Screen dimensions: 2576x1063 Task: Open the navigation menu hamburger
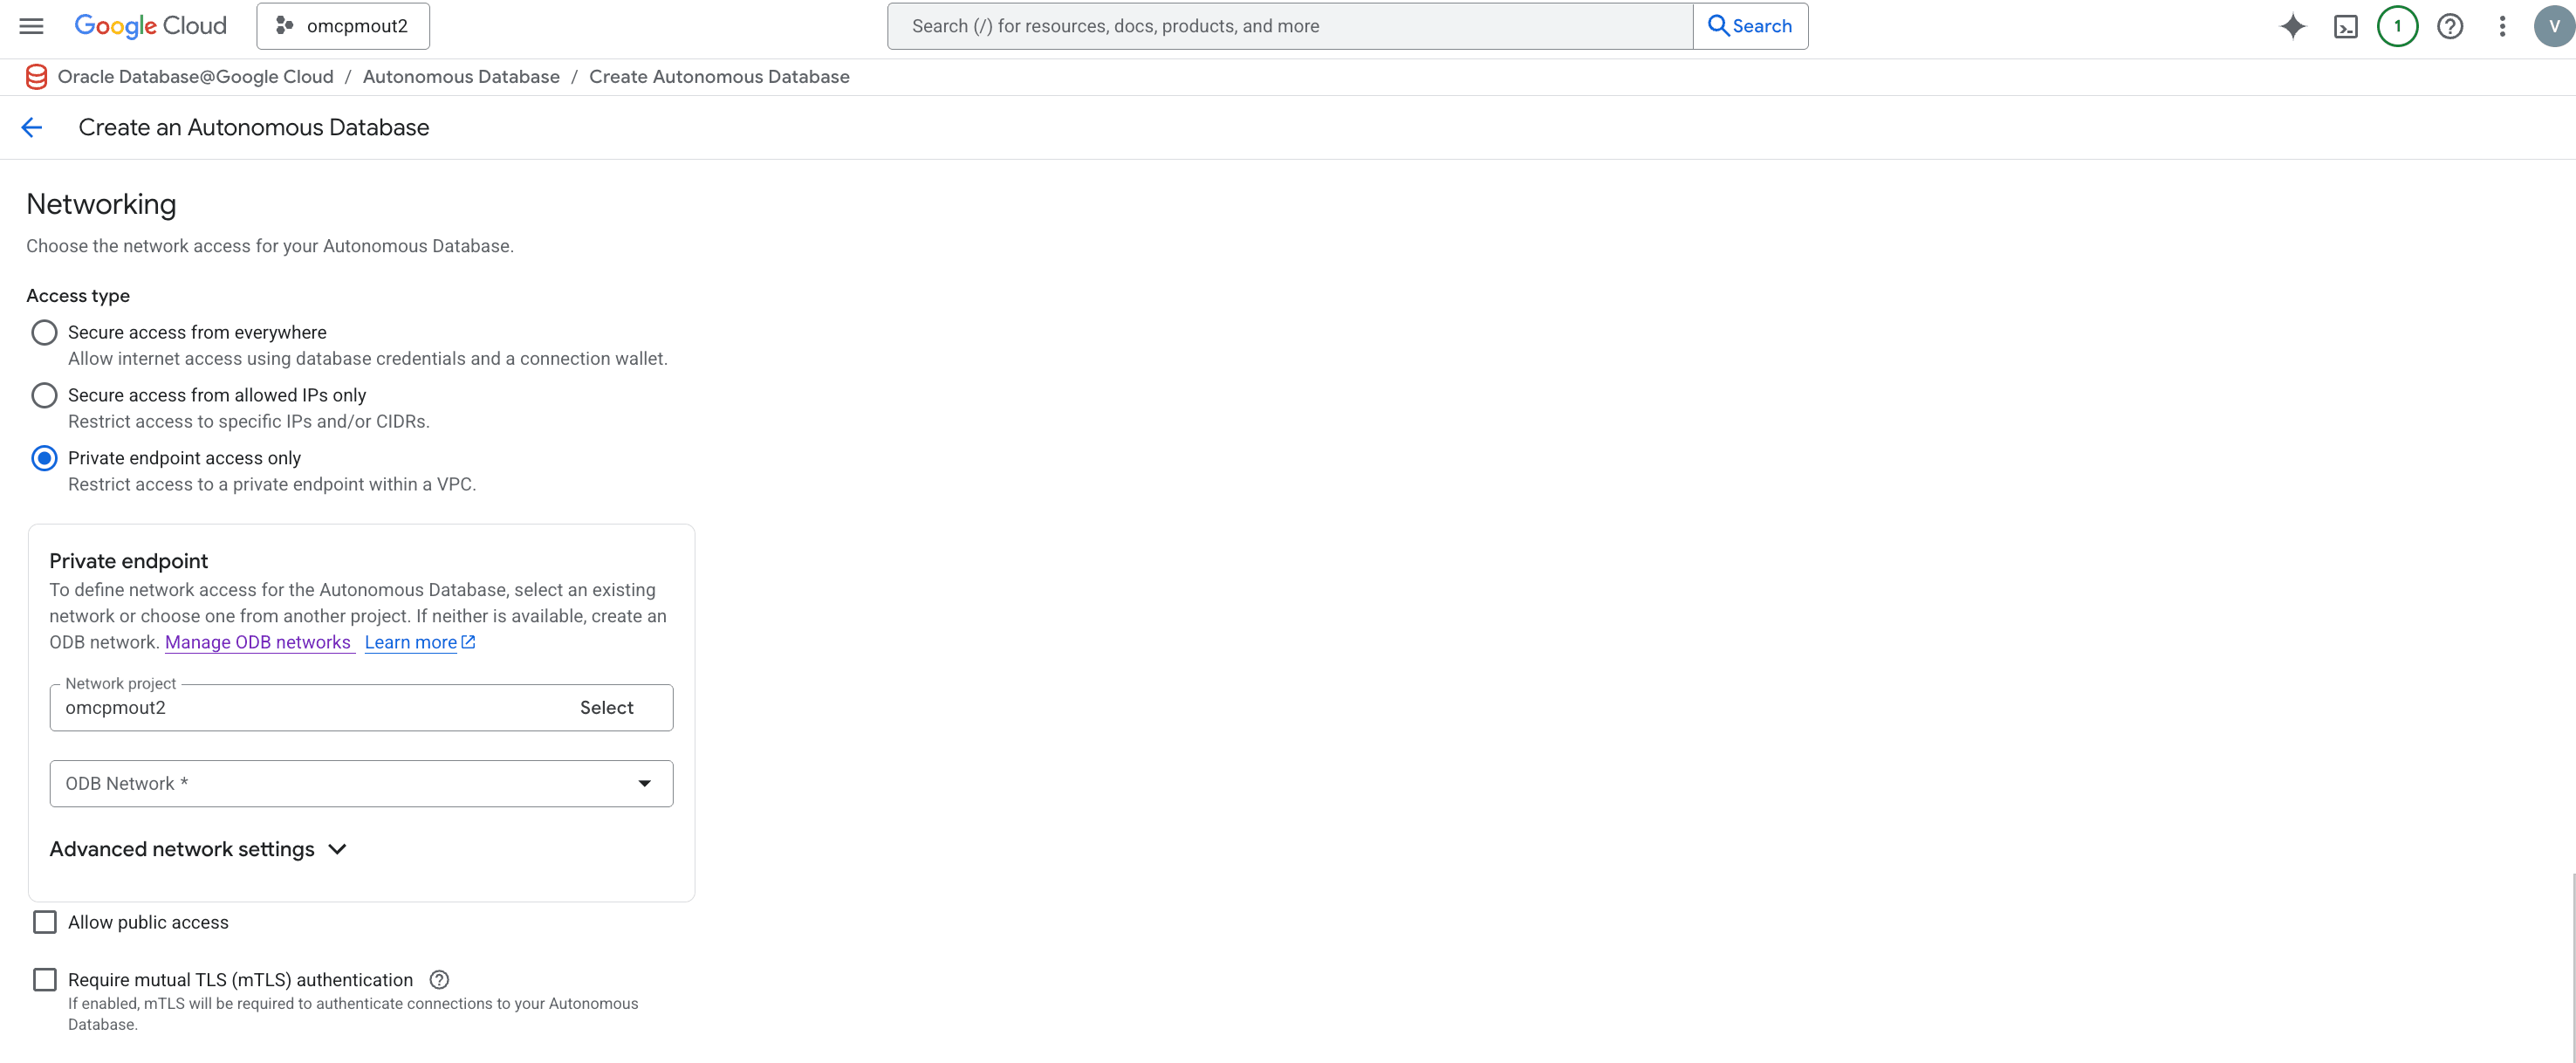pos(31,26)
